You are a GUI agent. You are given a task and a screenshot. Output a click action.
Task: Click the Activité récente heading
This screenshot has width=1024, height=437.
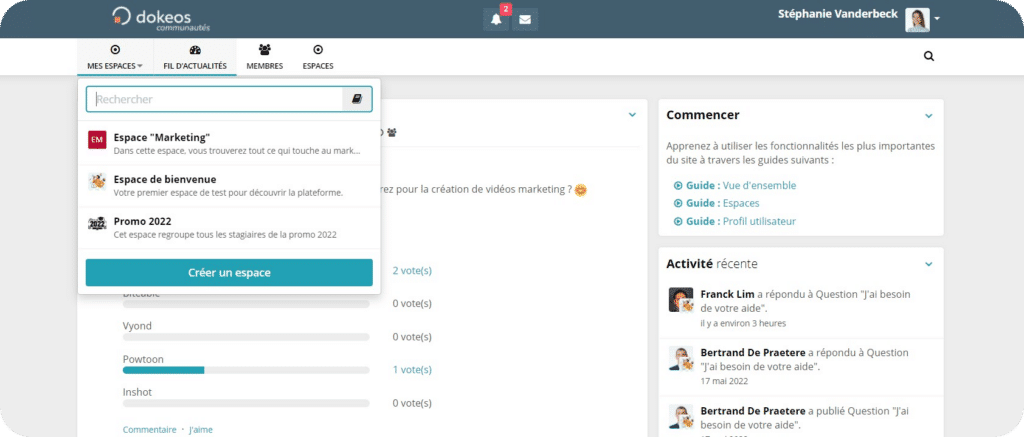(x=712, y=264)
